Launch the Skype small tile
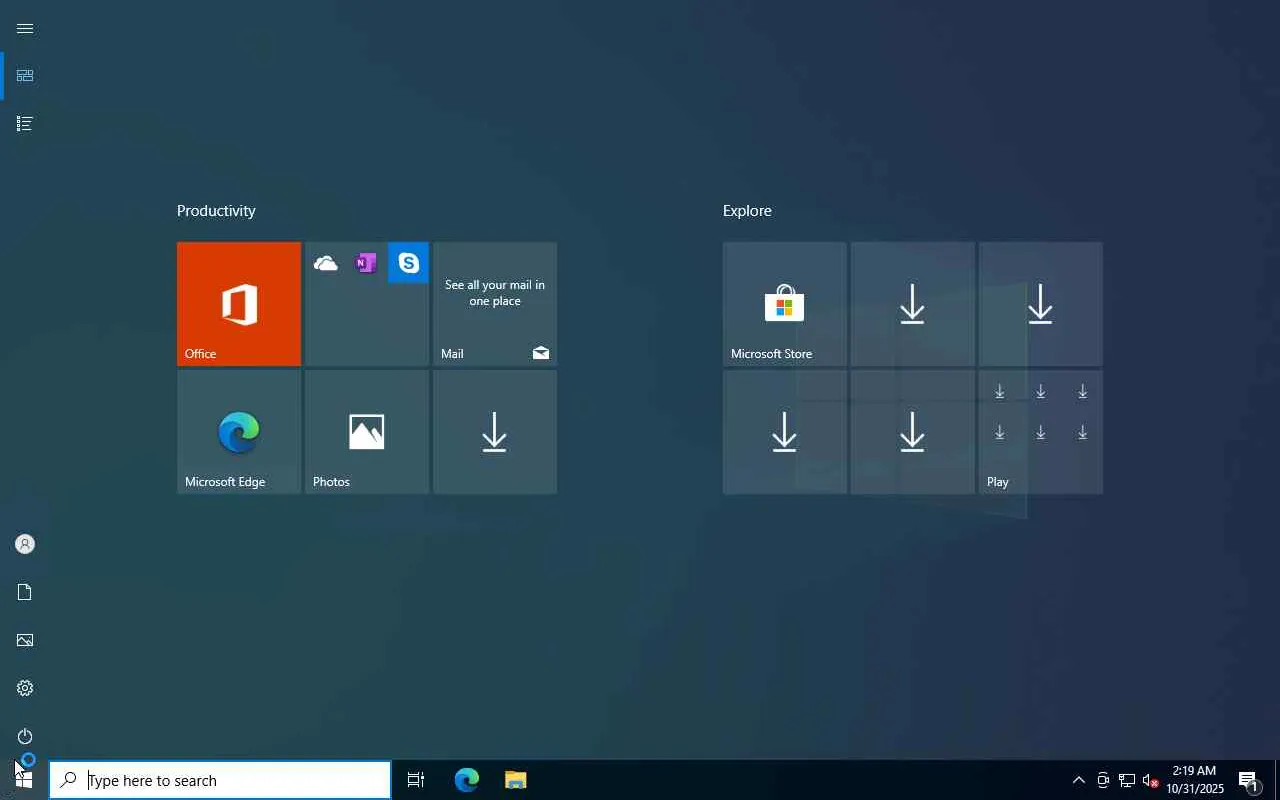Image resolution: width=1280 pixels, height=800 pixels. [408, 263]
